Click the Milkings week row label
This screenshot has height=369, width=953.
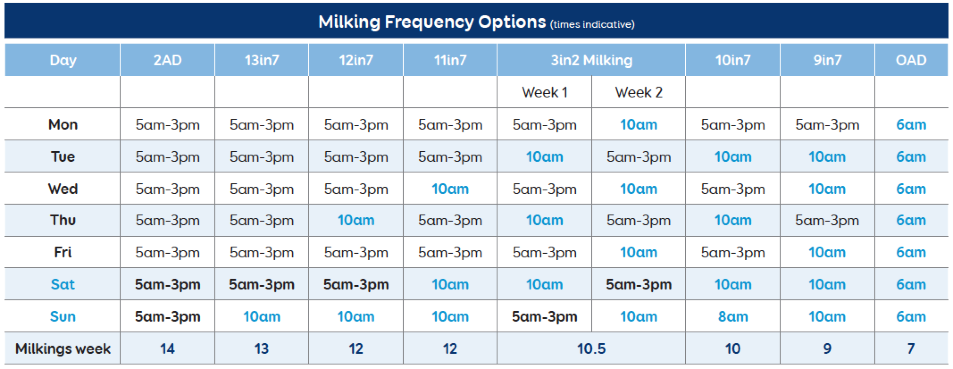click(63, 349)
